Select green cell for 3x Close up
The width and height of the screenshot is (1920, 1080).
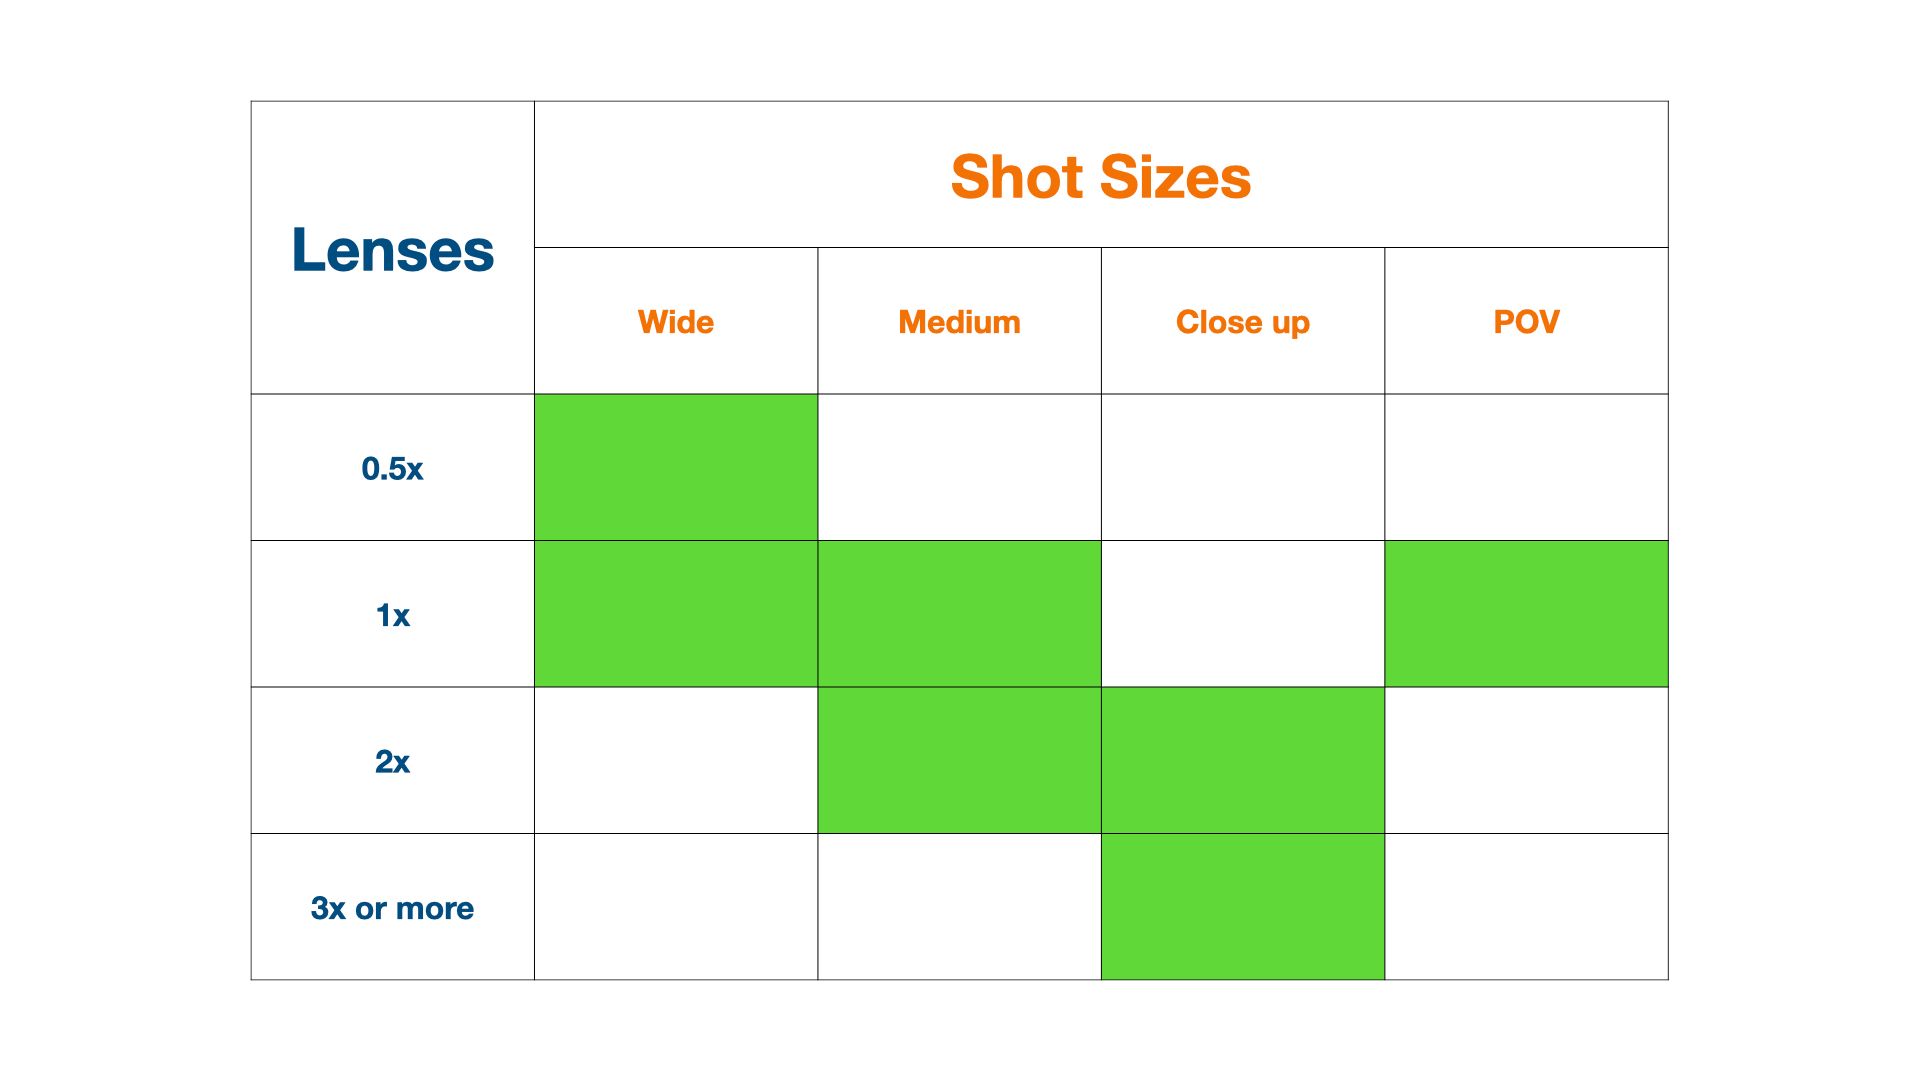coord(1243,907)
